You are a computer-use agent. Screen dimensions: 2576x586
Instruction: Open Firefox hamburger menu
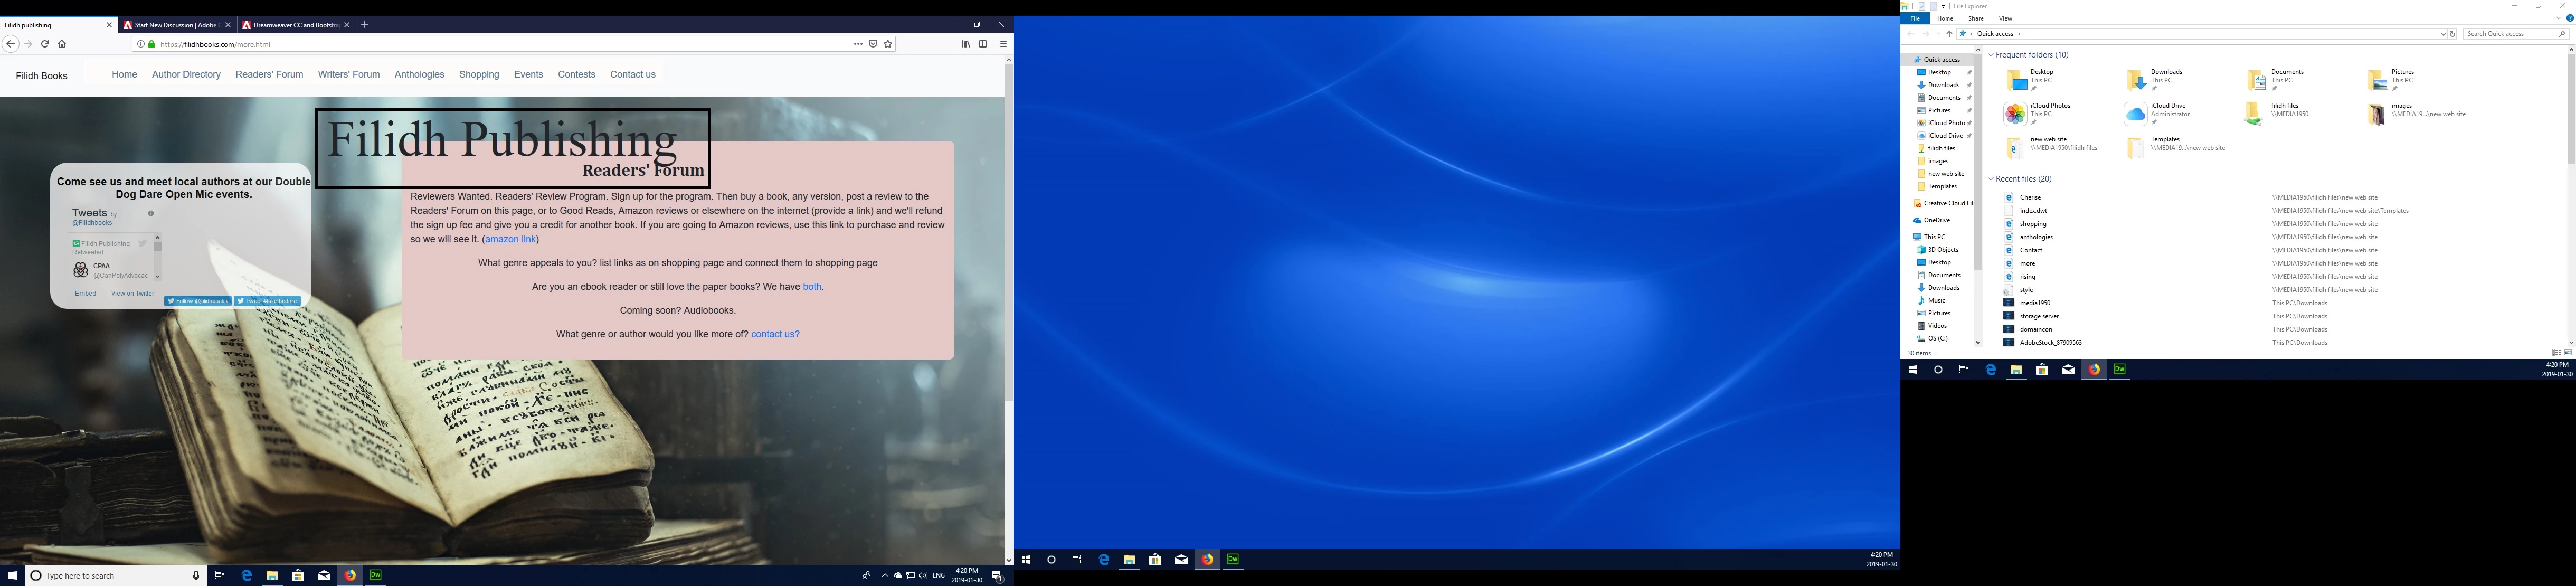[x=1003, y=44]
